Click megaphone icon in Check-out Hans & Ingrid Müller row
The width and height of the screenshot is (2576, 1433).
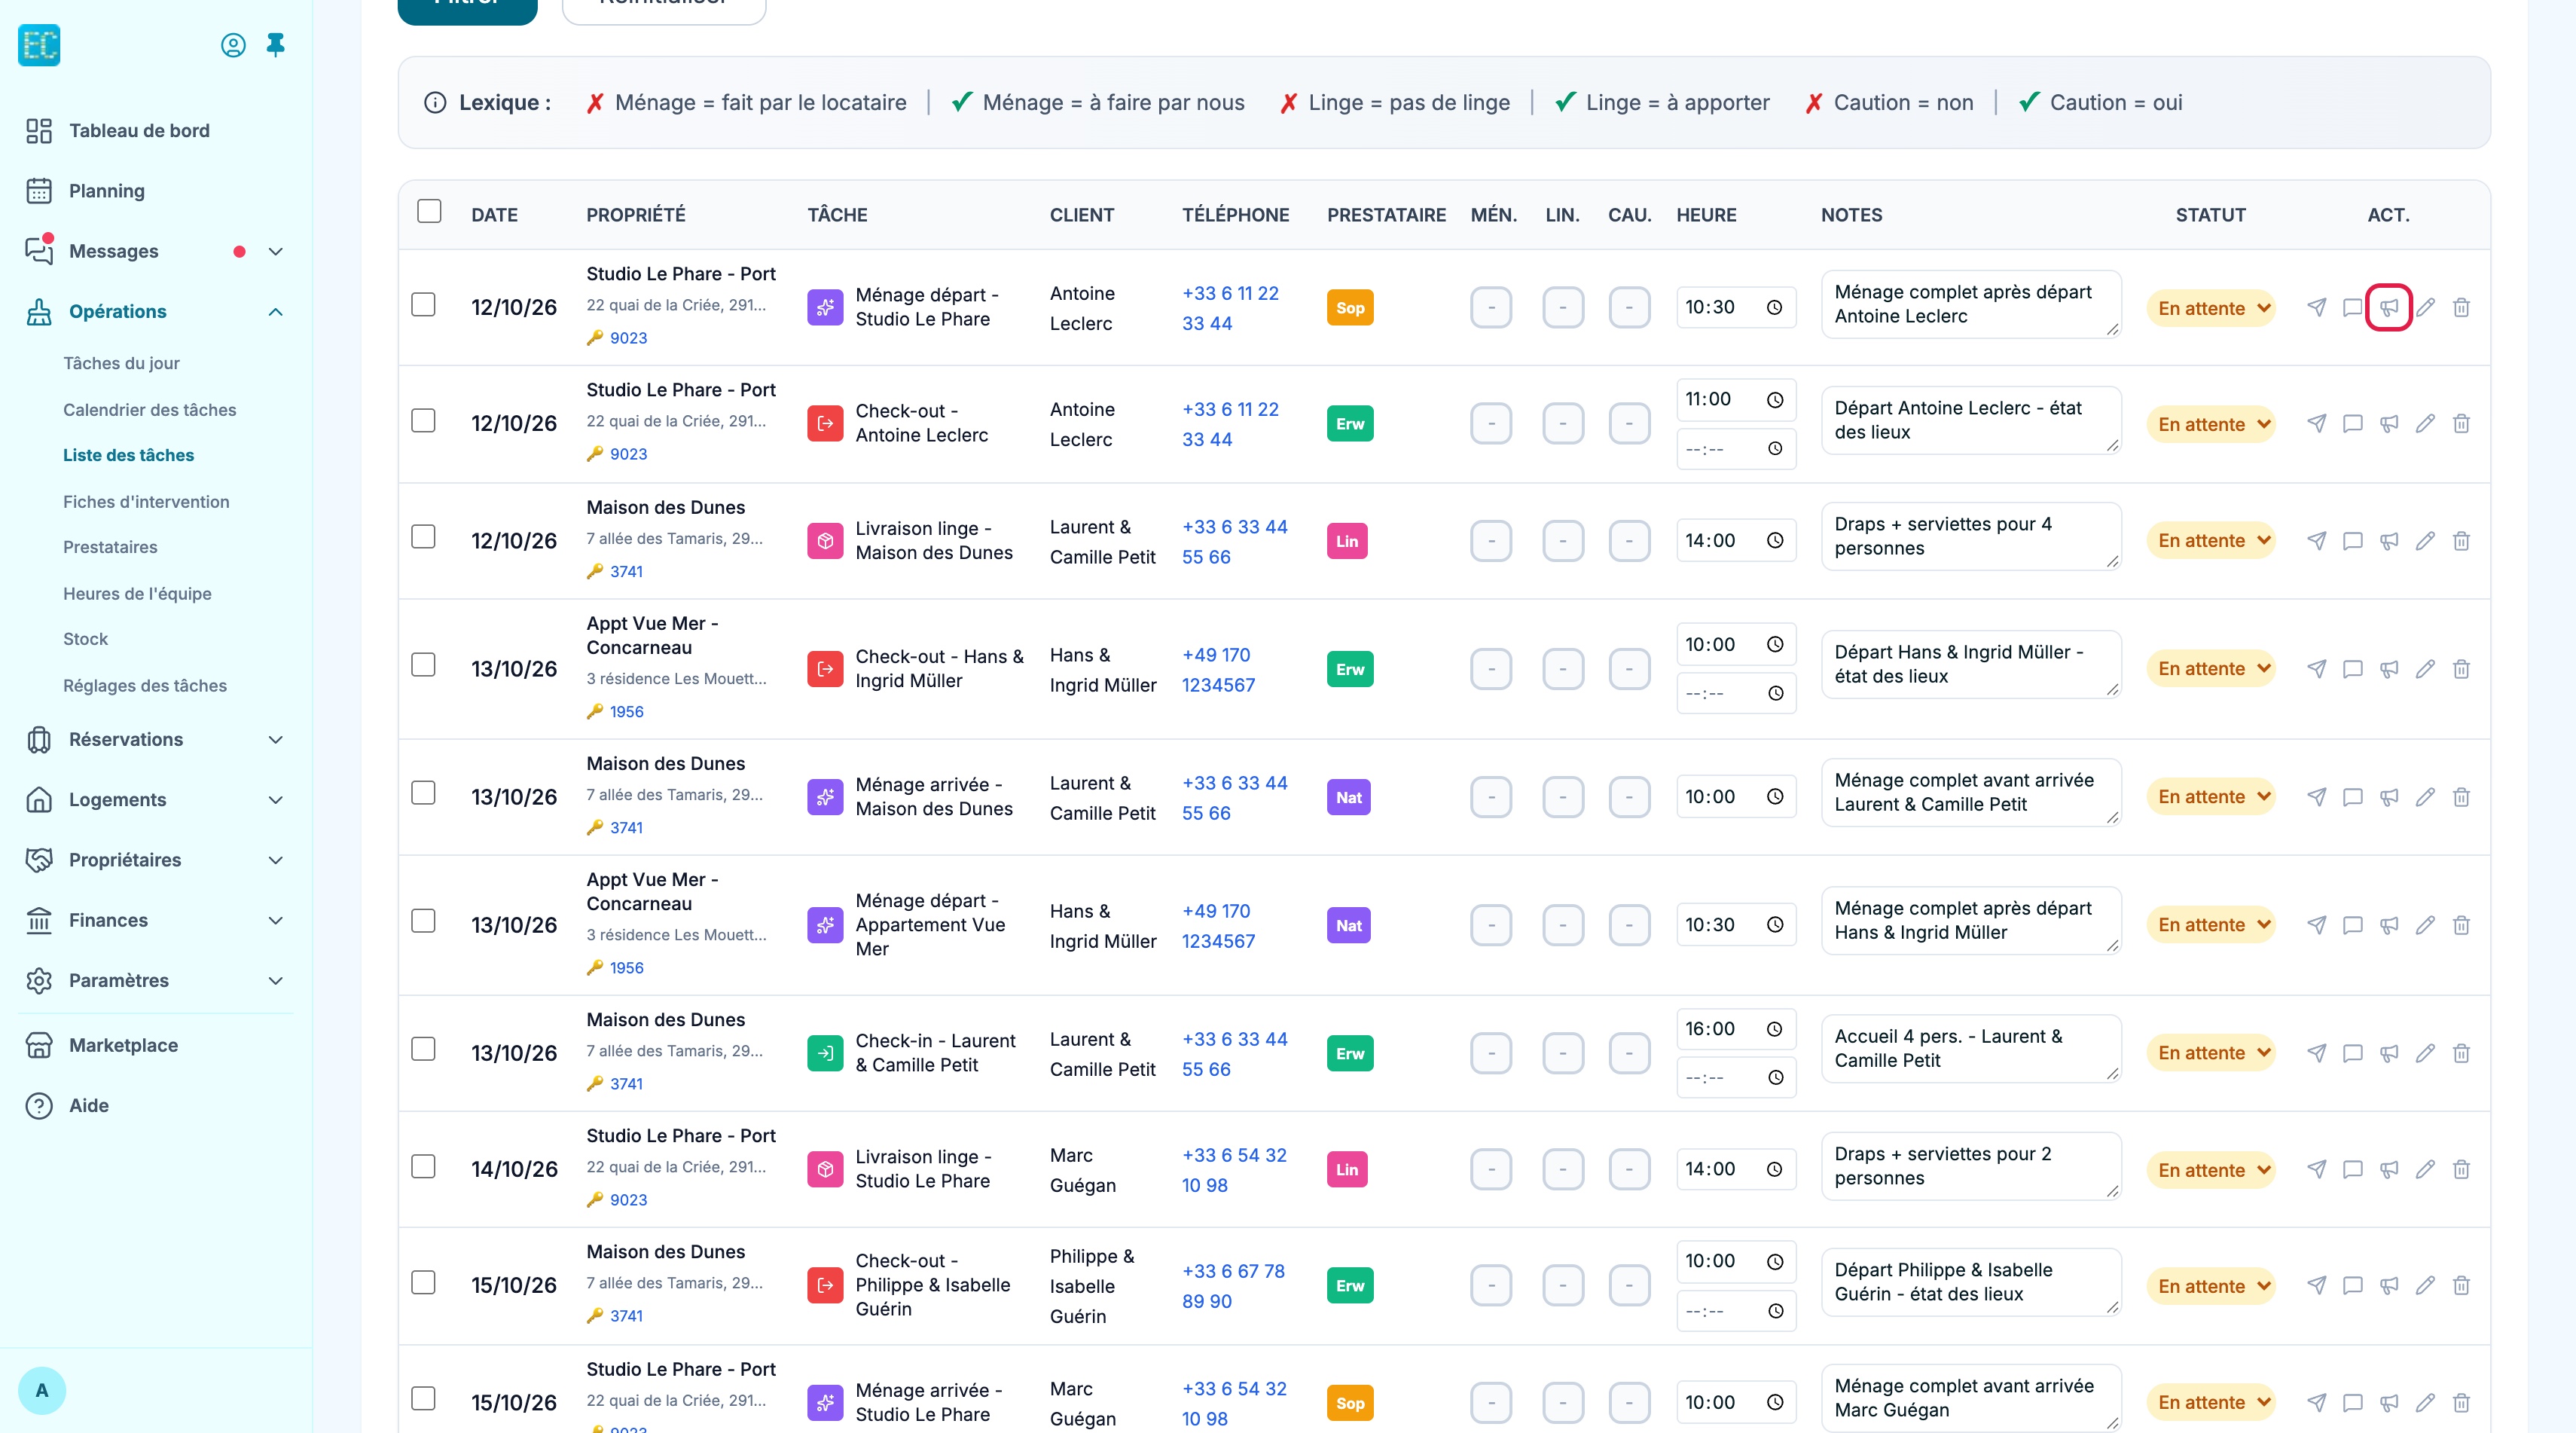click(2388, 669)
